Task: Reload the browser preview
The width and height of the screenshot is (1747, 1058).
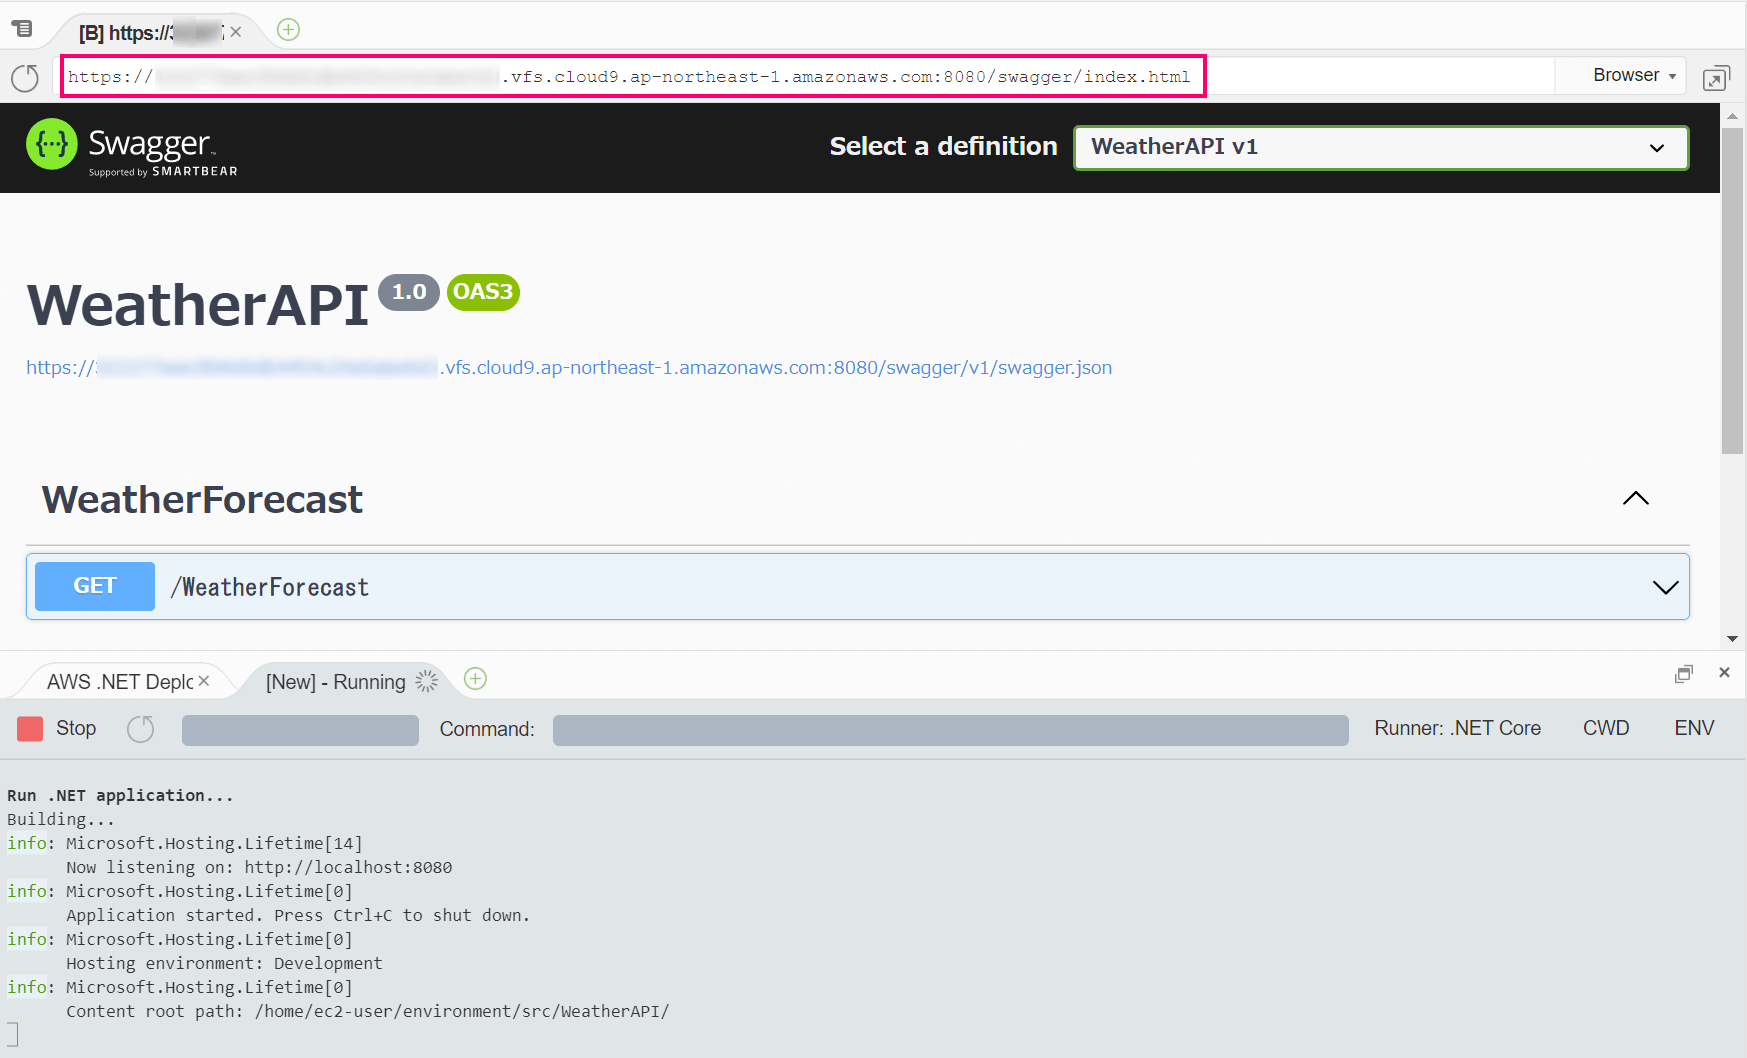Action: click(x=24, y=77)
